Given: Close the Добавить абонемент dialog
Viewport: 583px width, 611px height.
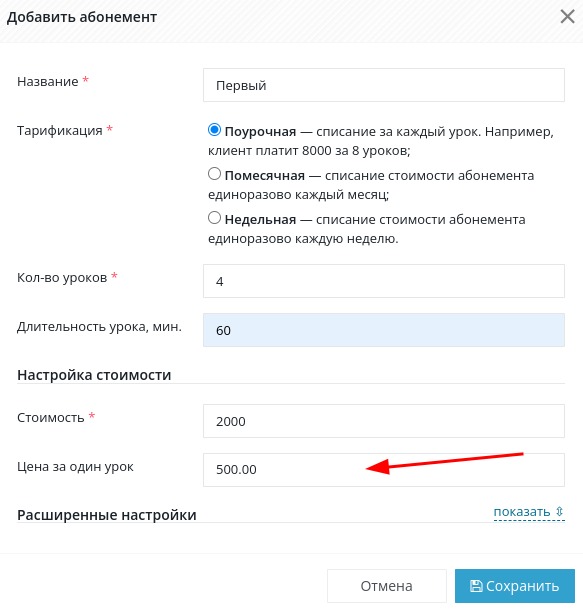Looking at the screenshot, I should [x=567, y=17].
